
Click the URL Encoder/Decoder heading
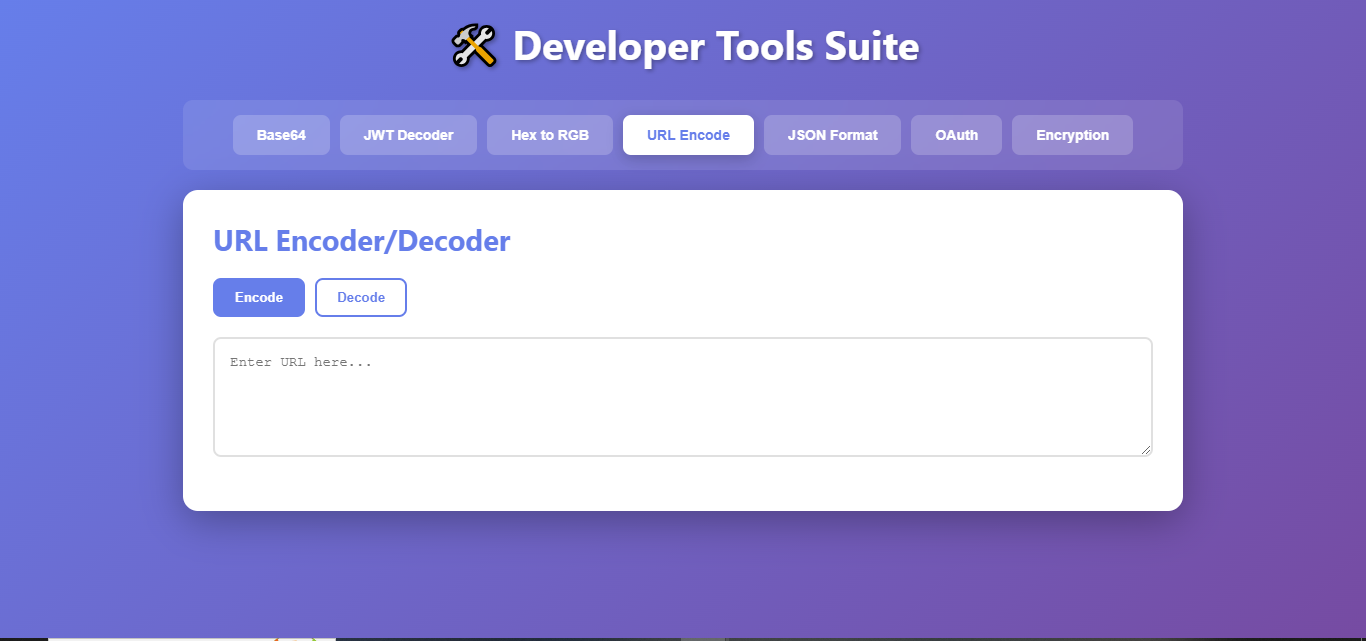(x=362, y=240)
